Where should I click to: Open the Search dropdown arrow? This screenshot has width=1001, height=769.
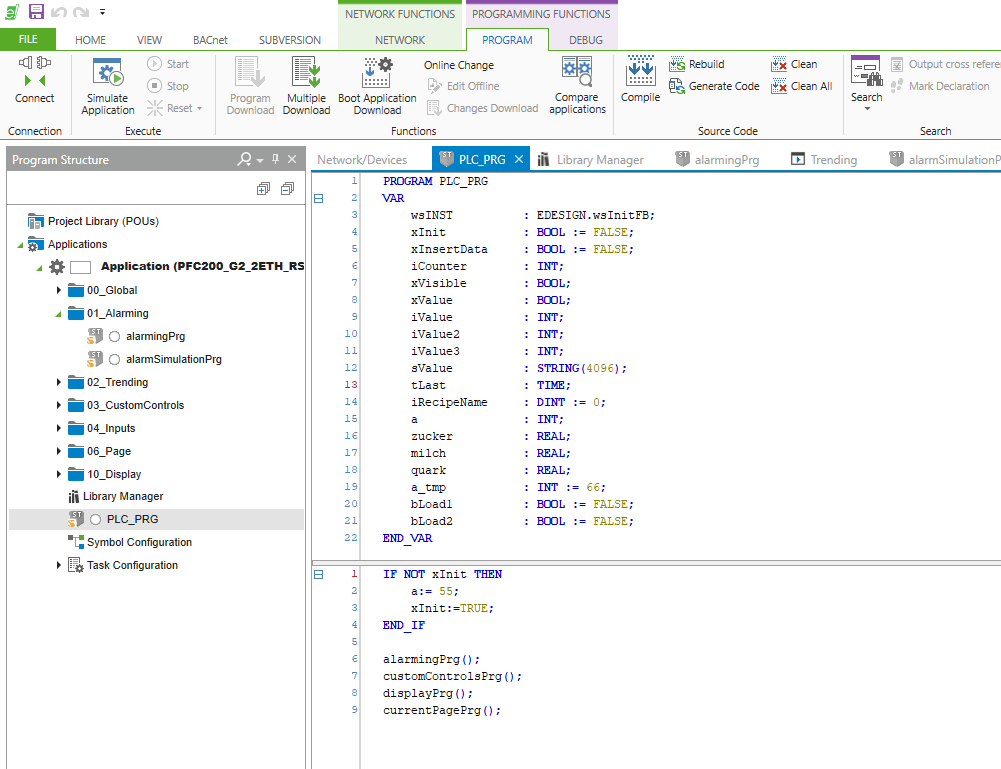click(x=866, y=109)
